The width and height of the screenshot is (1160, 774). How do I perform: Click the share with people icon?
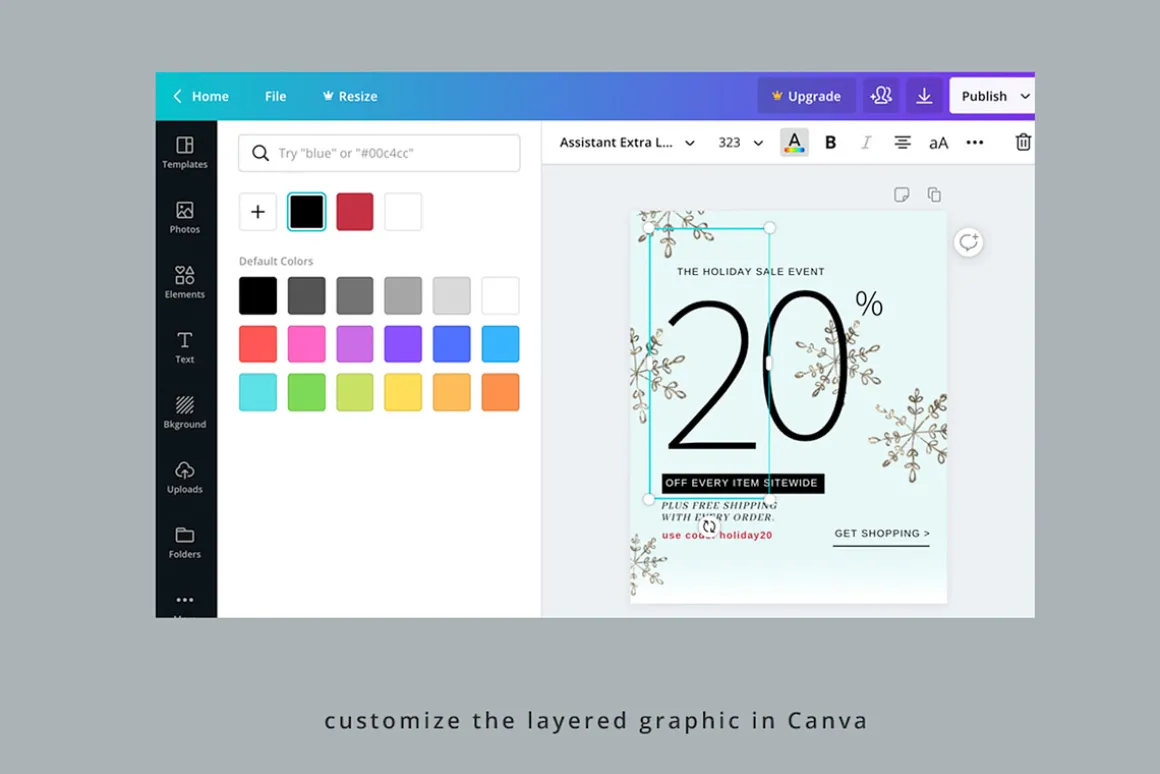pos(880,96)
